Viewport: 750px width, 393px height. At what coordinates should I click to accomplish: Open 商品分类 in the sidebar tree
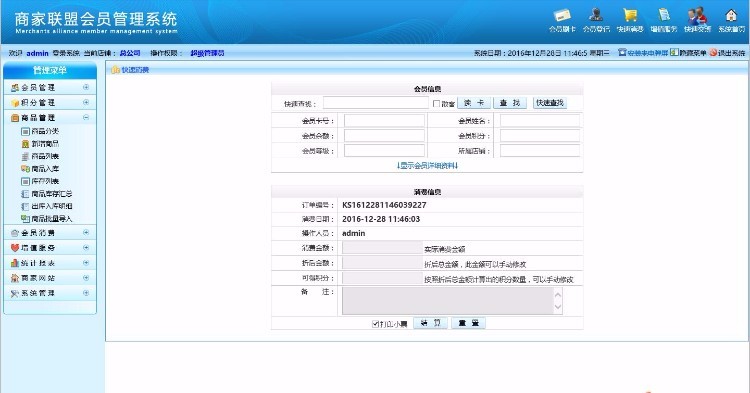pos(45,131)
